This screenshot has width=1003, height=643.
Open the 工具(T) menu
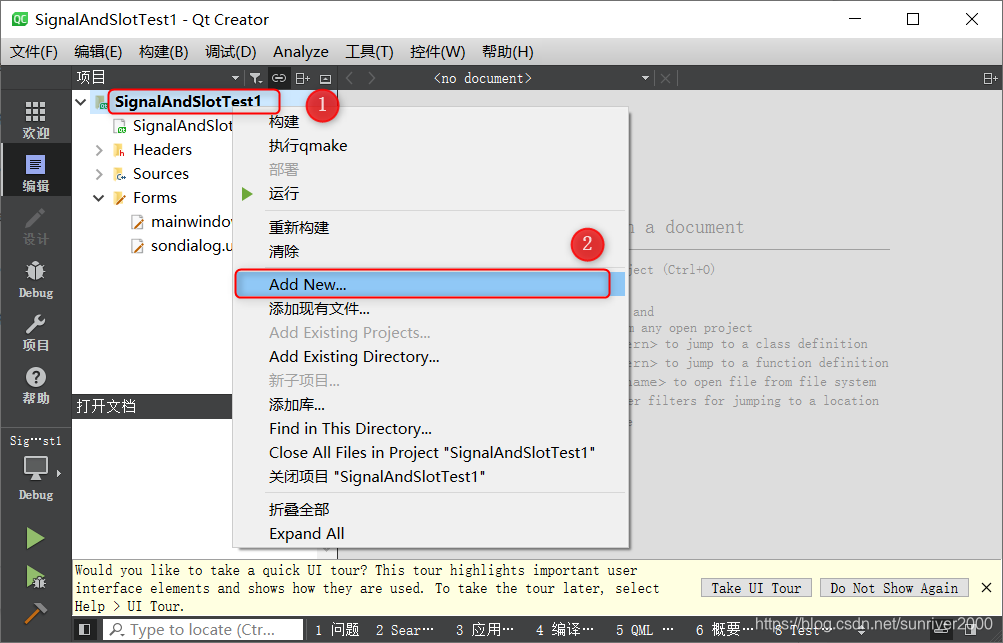[369, 51]
